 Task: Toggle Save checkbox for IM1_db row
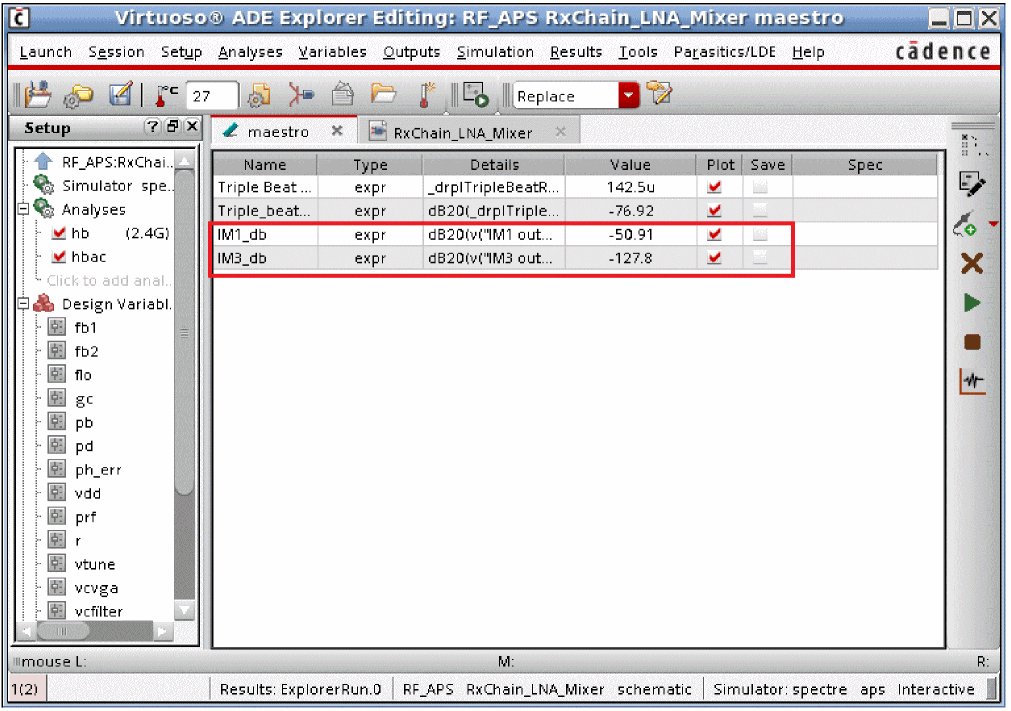click(761, 234)
